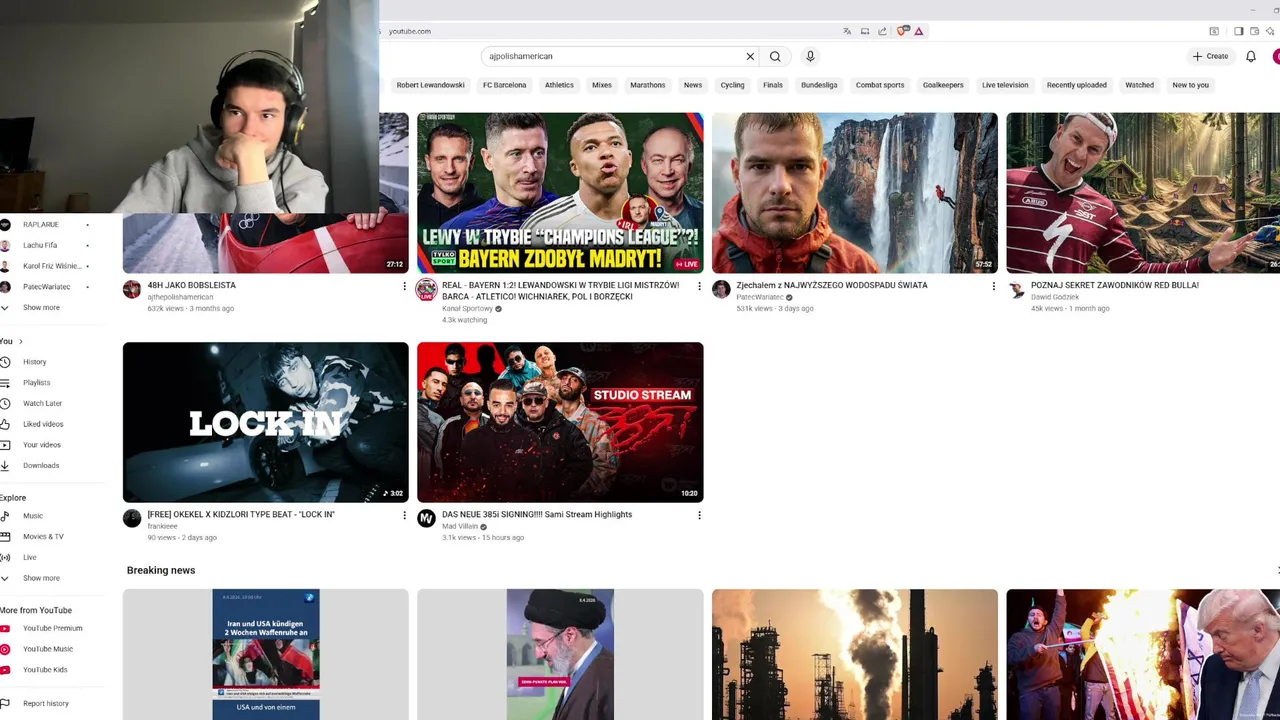
Task: Select the Athletics filter chip
Action: pos(559,85)
